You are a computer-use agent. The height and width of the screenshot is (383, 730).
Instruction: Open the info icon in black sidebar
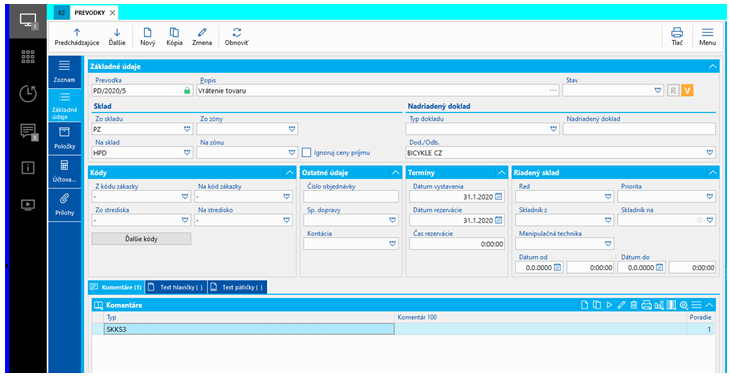coord(28,168)
